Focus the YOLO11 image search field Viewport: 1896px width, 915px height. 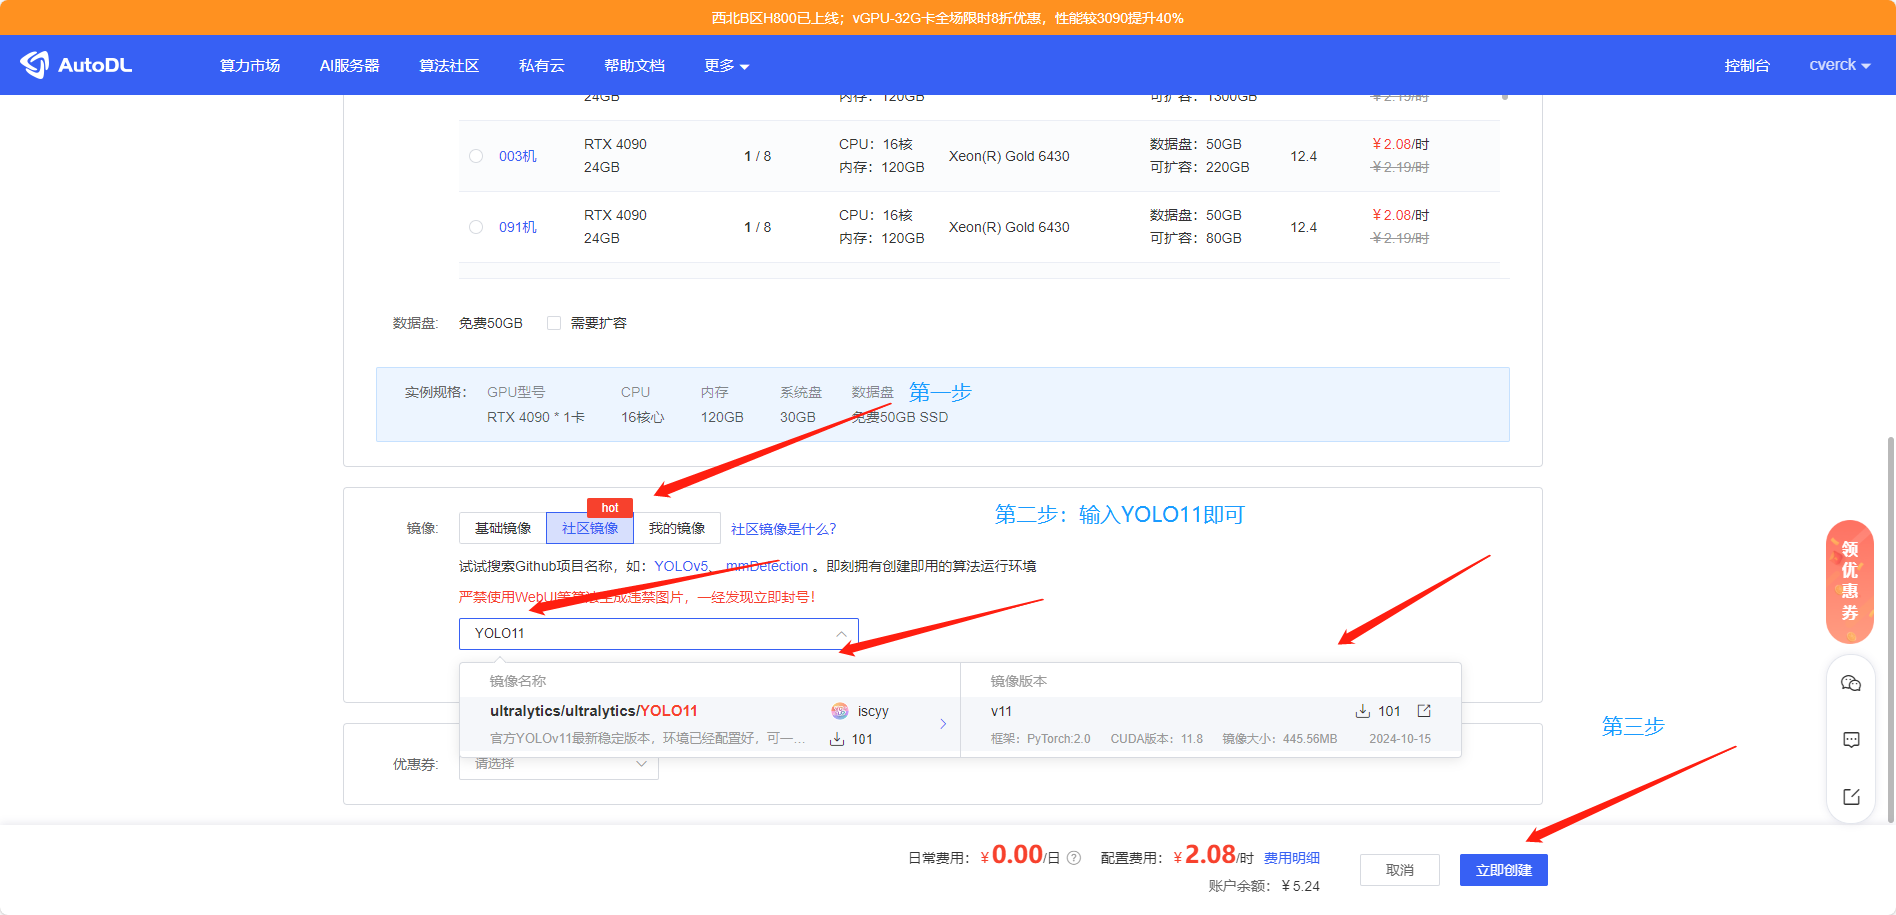click(x=658, y=633)
